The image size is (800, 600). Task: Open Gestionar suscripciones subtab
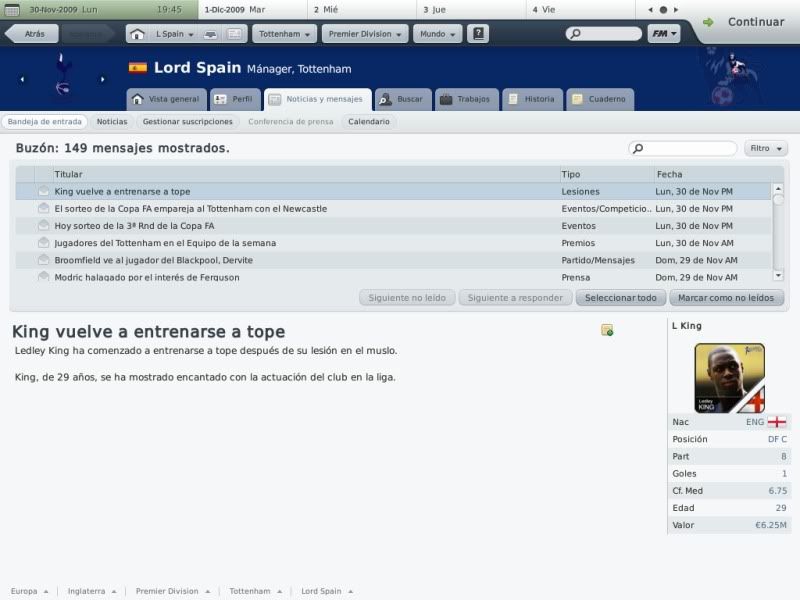(x=187, y=122)
